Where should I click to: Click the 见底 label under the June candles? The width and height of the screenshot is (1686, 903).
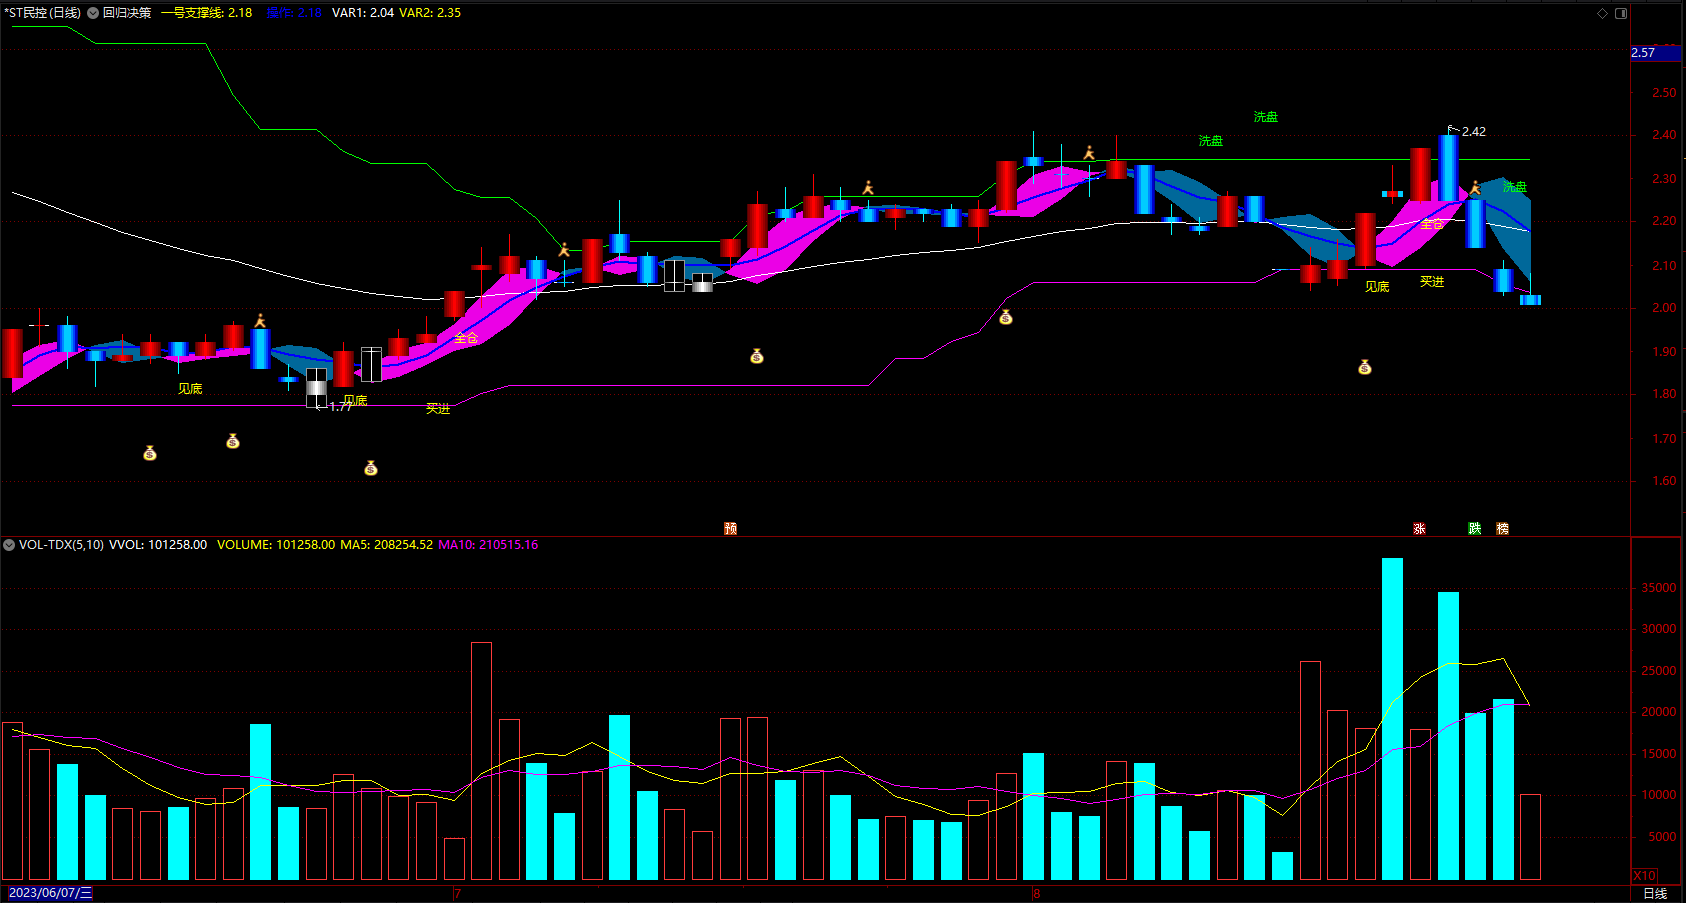click(x=190, y=388)
